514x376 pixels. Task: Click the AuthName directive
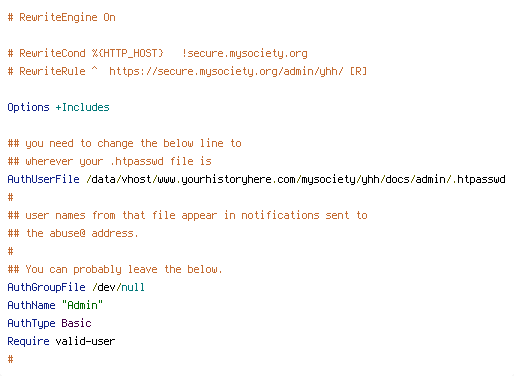coord(31,305)
